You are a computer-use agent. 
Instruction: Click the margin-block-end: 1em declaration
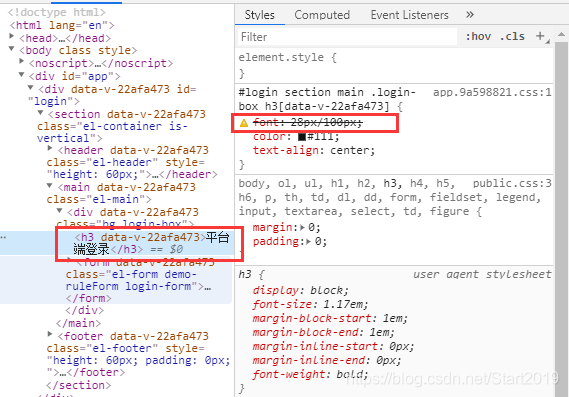click(x=323, y=332)
